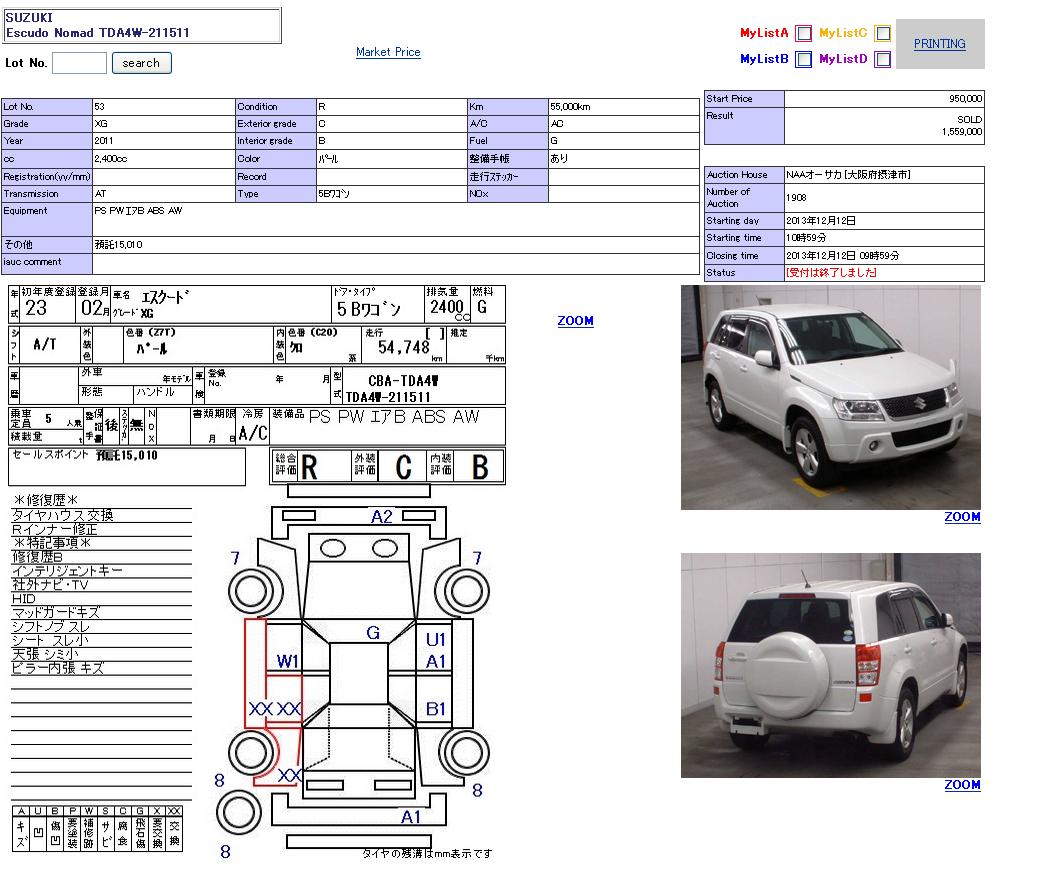Click the overall grade R box on sheet
The width and height of the screenshot is (1039, 879).
[x=310, y=467]
